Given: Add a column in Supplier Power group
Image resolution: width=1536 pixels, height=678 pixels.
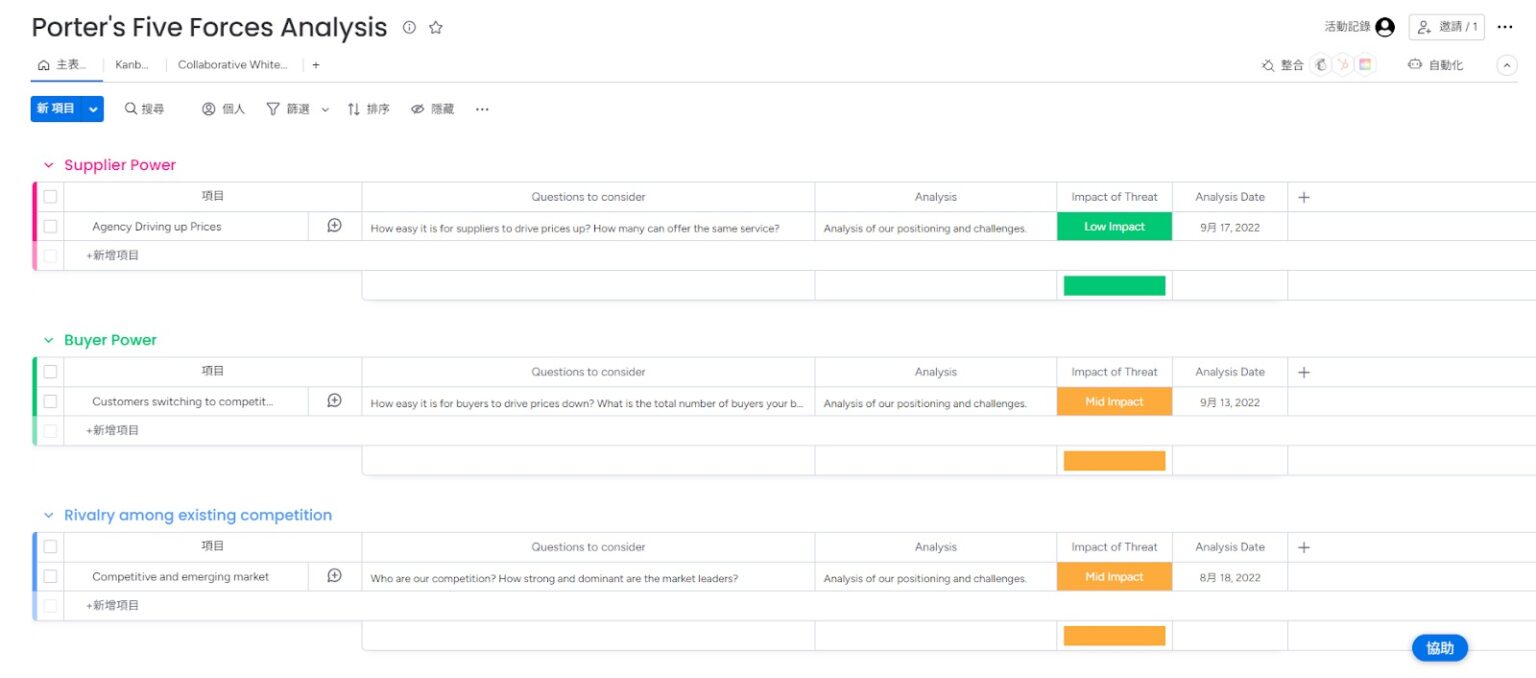Looking at the screenshot, I should tap(1304, 197).
